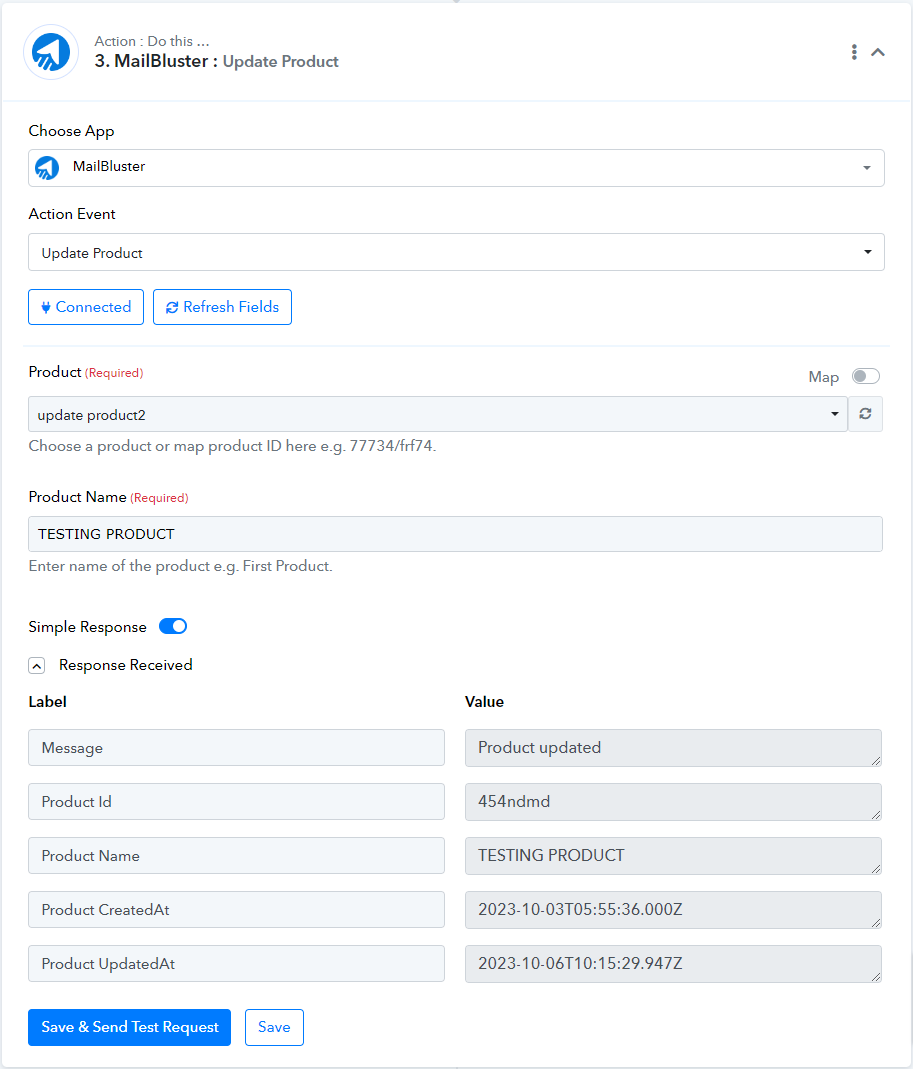Toggle the Map switch for Product

coord(866,376)
